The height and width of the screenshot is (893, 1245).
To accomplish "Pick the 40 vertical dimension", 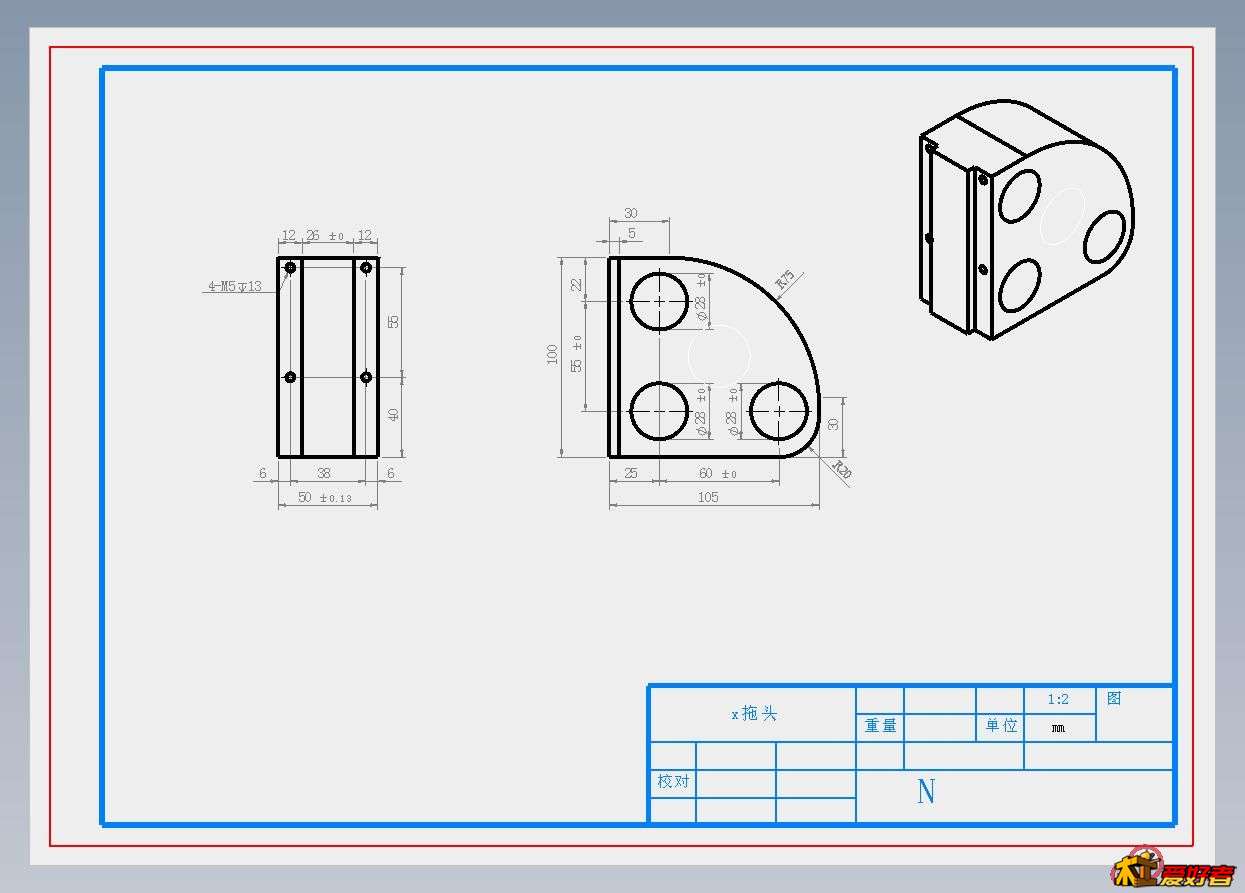I will (x=393, y=414).
